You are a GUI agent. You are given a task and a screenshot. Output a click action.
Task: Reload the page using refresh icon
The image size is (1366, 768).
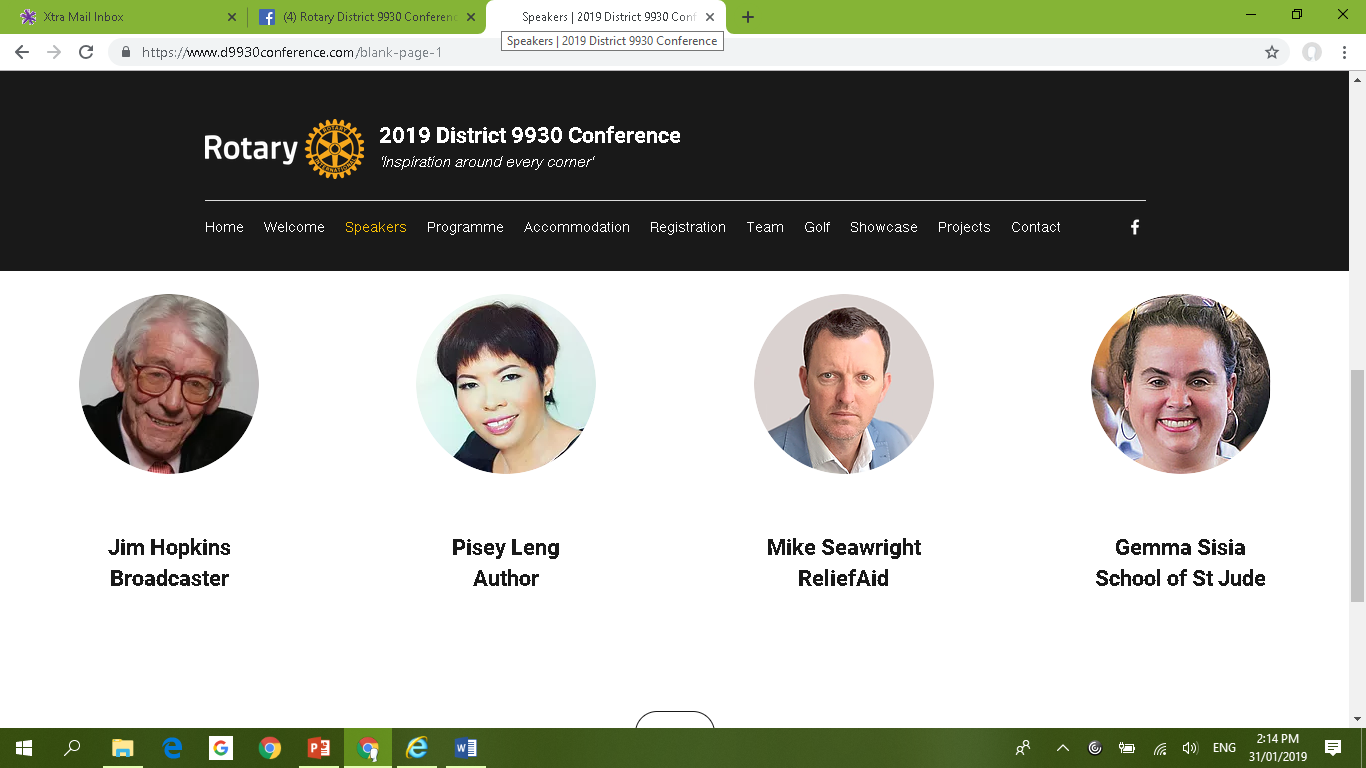pos(86,52)
